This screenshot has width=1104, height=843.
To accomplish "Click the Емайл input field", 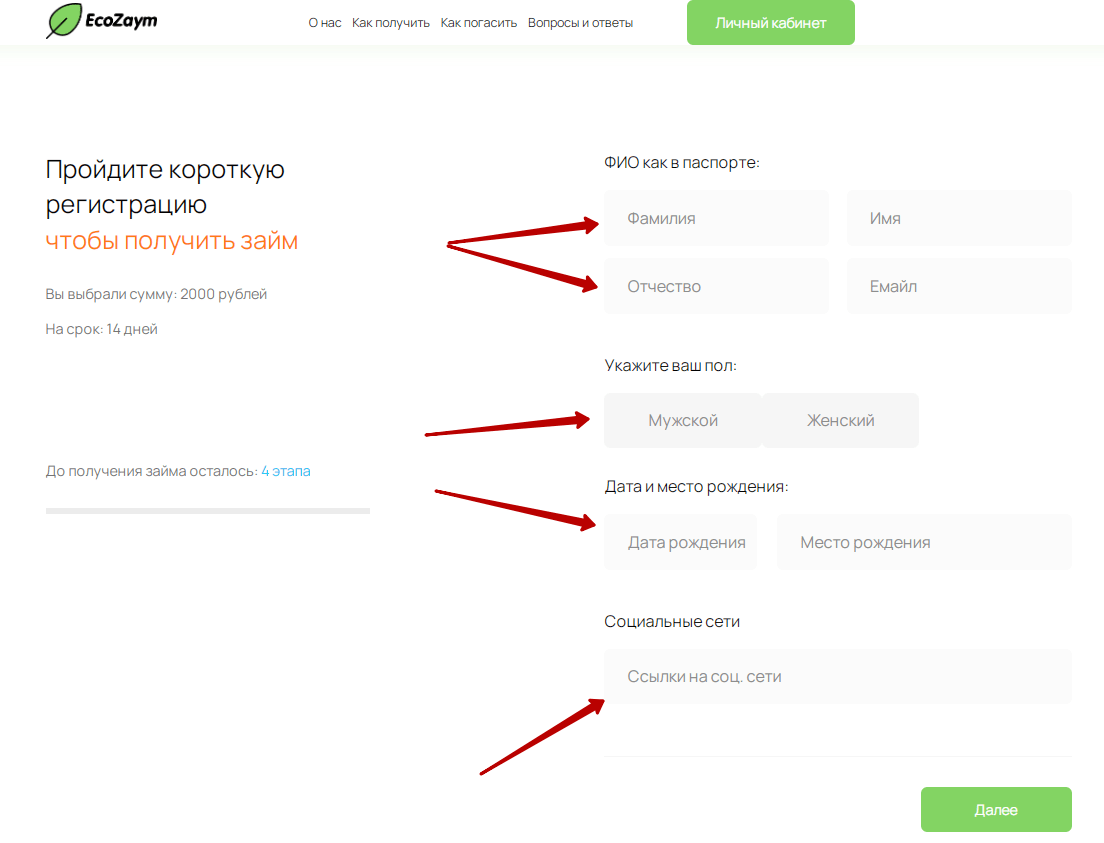I will coord(959,286).
